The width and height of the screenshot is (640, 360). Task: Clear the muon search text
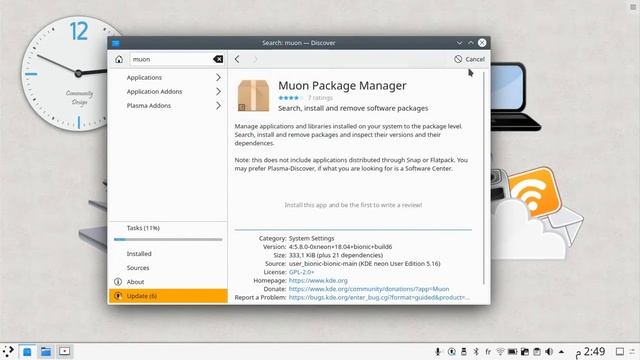click(x=218, y=59)
